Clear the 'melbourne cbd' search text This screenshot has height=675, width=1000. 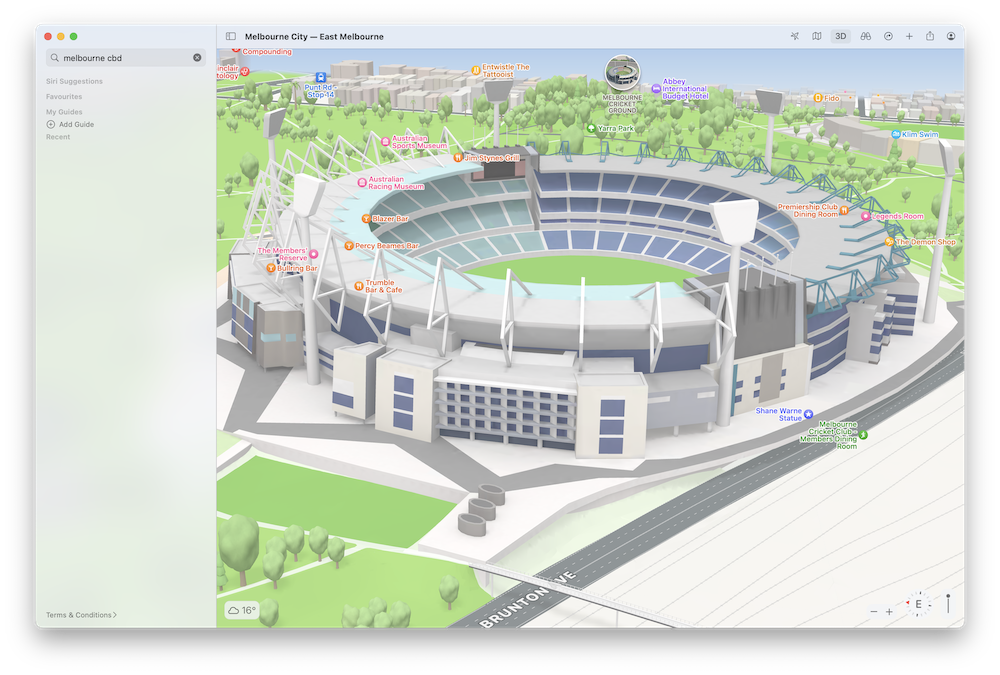tap(197, 58)
